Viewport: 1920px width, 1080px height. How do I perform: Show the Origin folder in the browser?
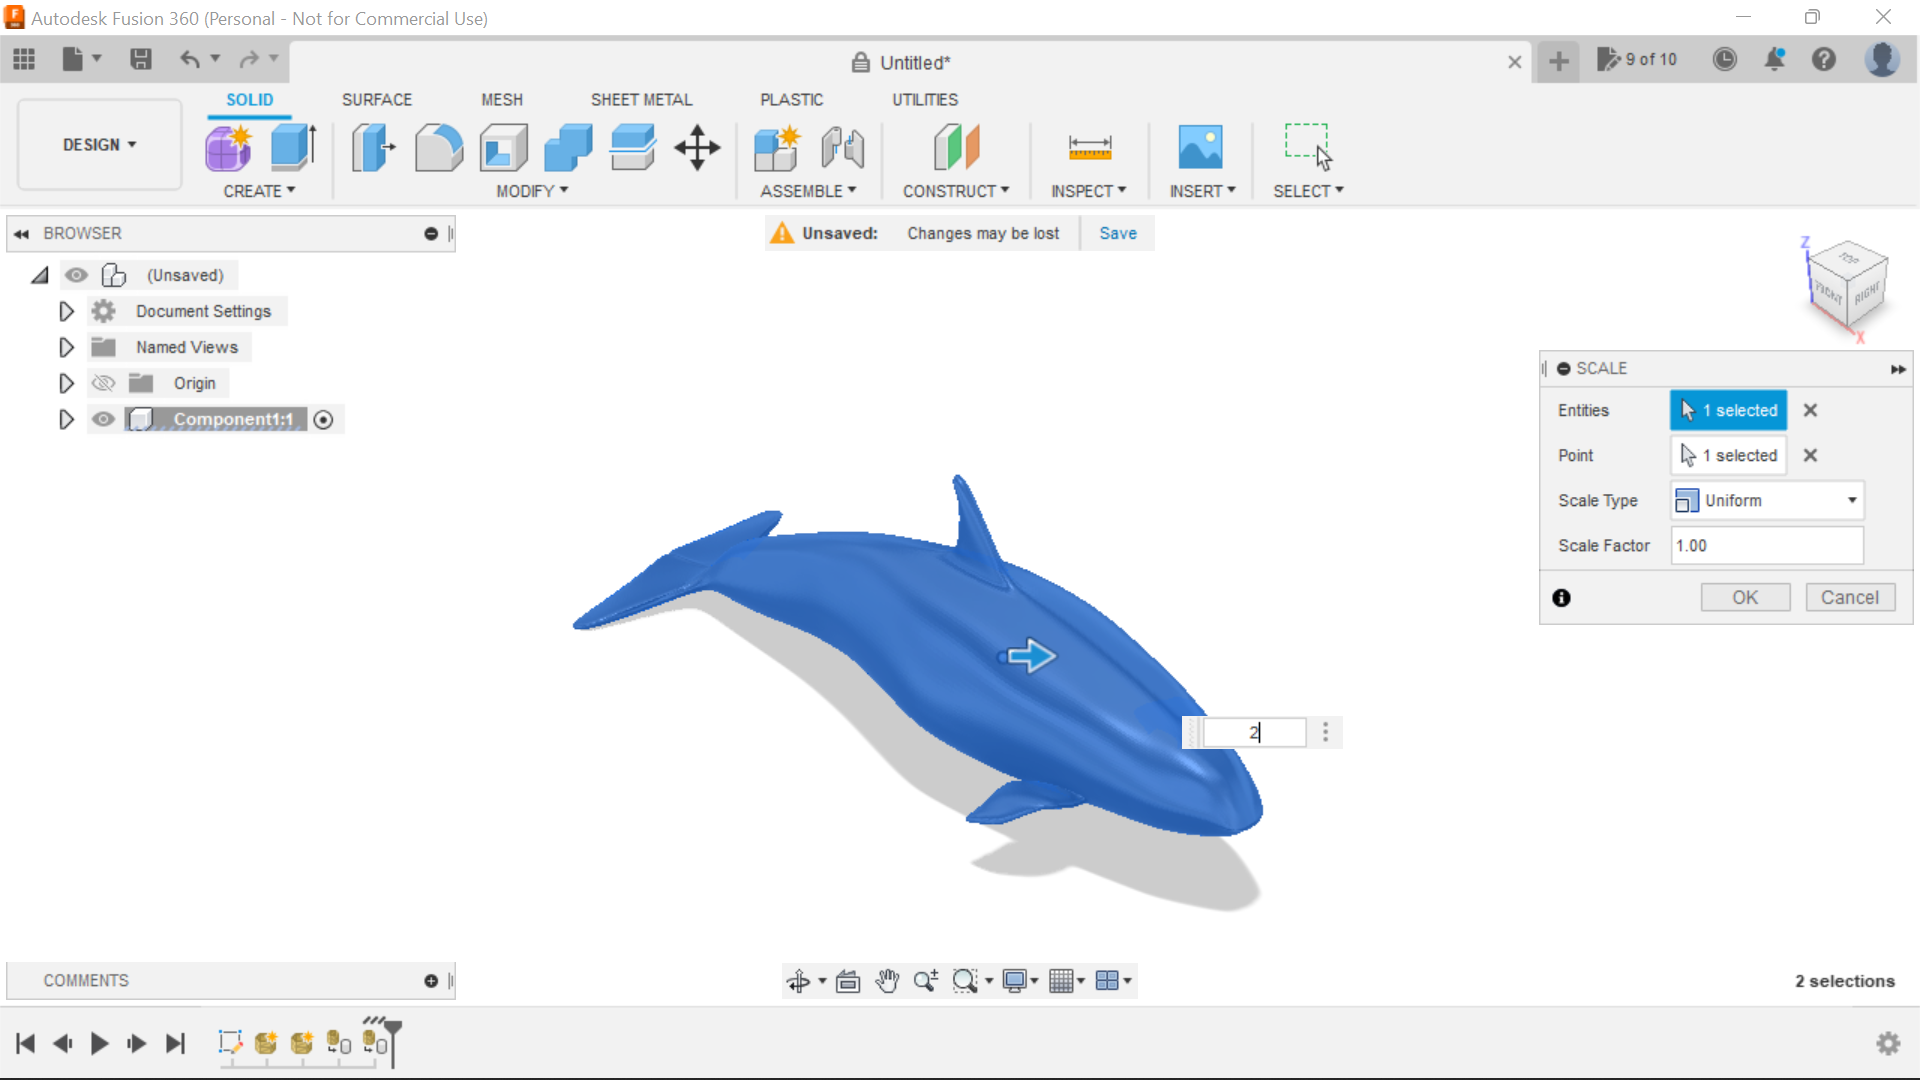tap(103, 383)
